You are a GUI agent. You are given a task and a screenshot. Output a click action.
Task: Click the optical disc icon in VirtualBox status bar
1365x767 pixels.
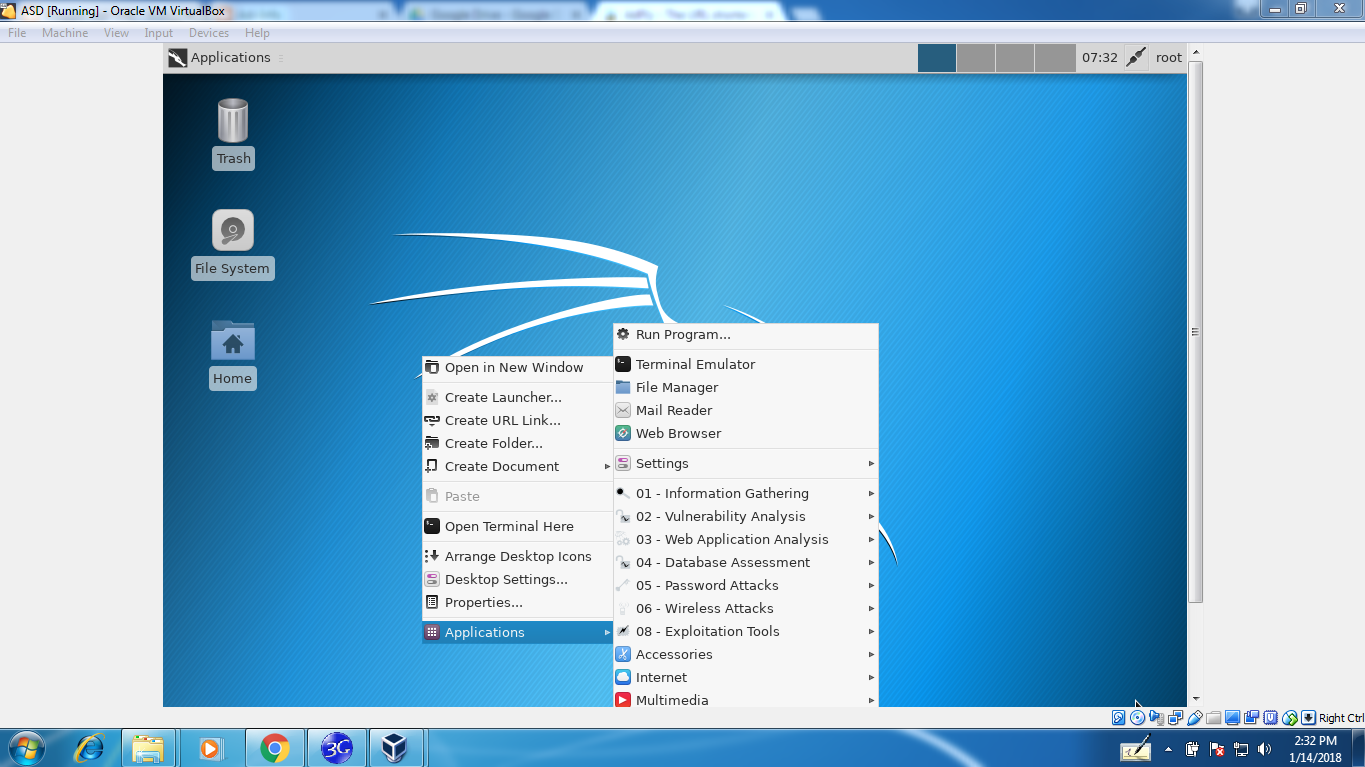(x=1137, y=717)
